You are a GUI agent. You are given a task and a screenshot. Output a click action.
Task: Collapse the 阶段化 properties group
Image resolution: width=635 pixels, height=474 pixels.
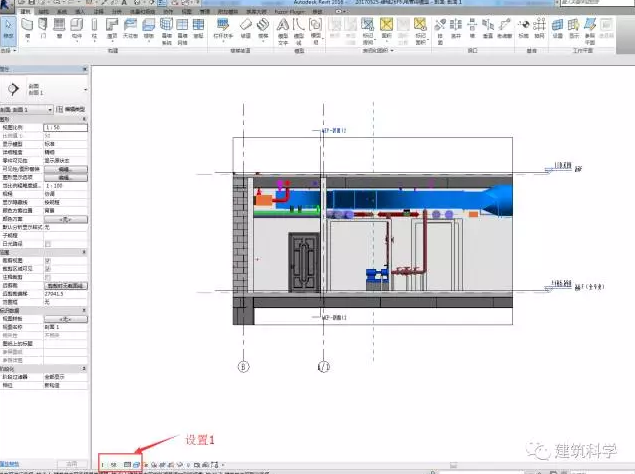pos(84,369)
